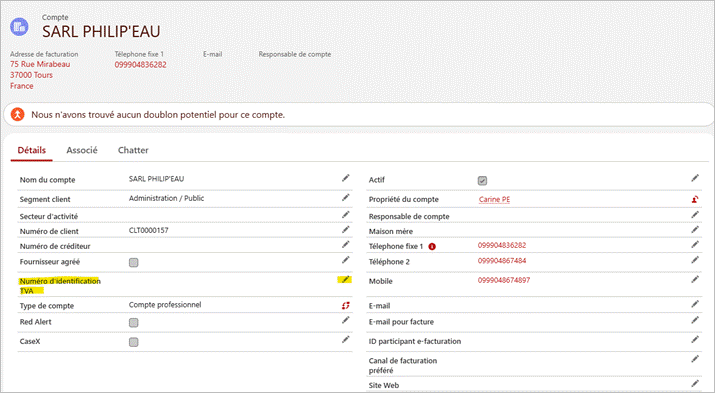Click Téléphone fixe 1 number in details

(x=502, y=245)
